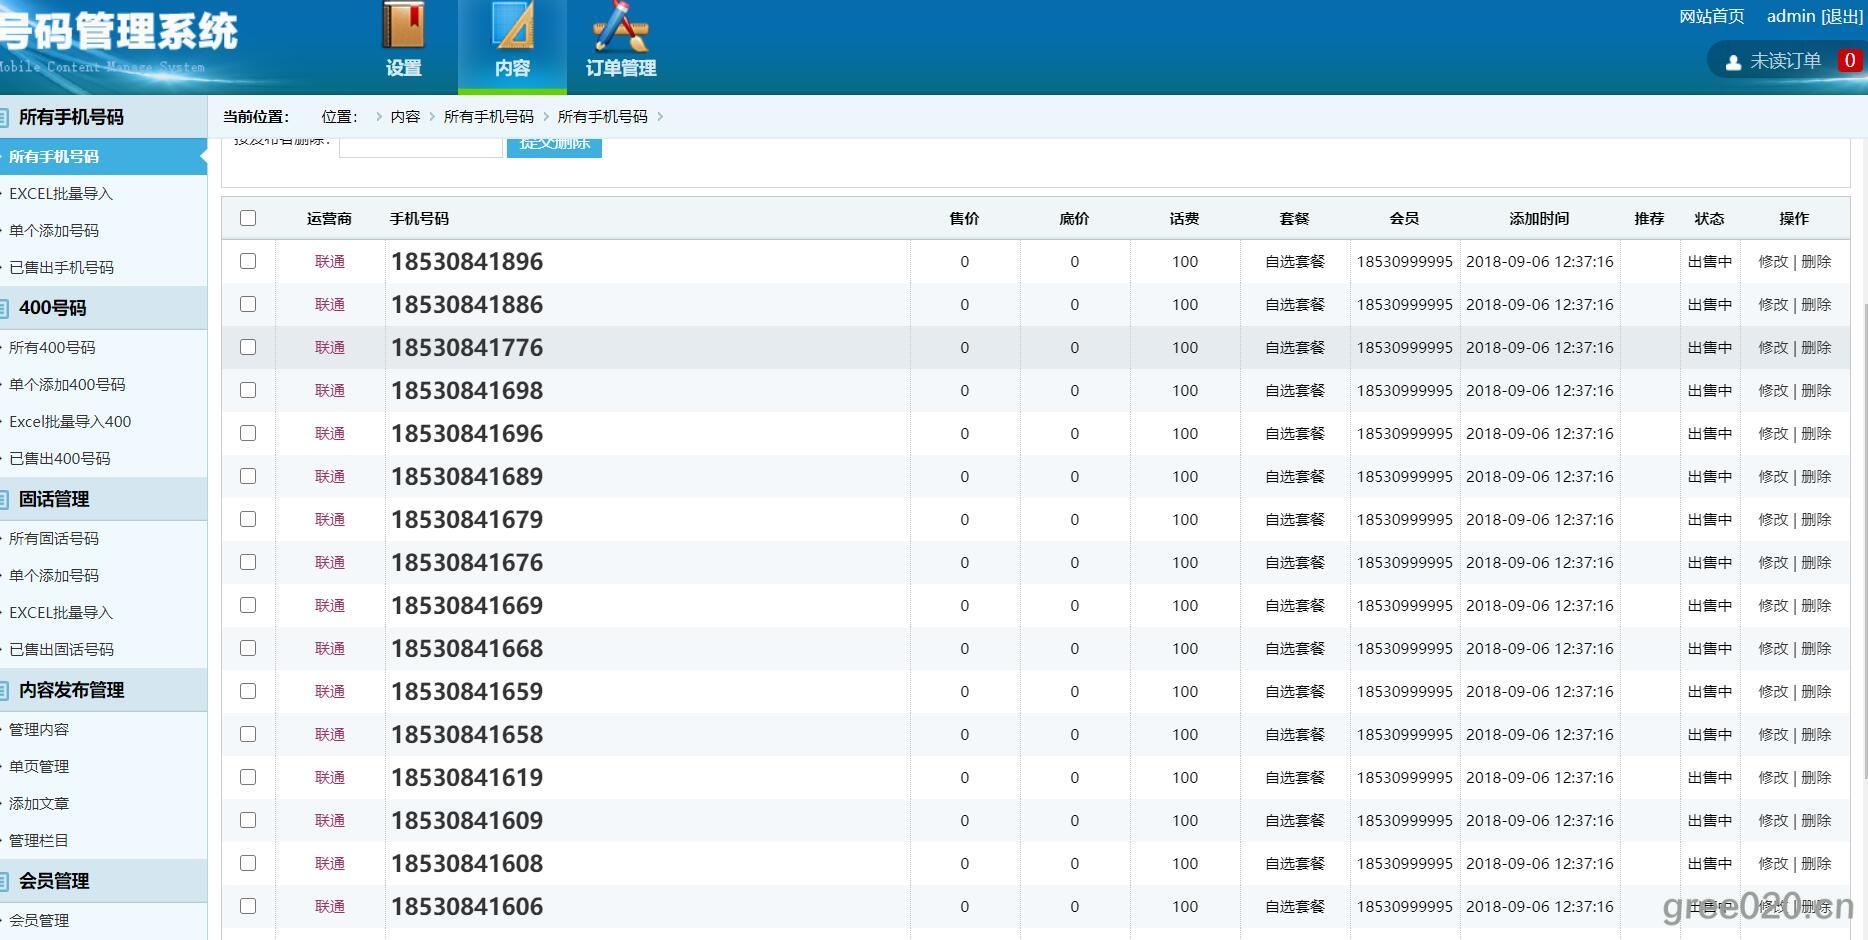
Task: Check the box for number 18530841896
Action: click(248, 261)
